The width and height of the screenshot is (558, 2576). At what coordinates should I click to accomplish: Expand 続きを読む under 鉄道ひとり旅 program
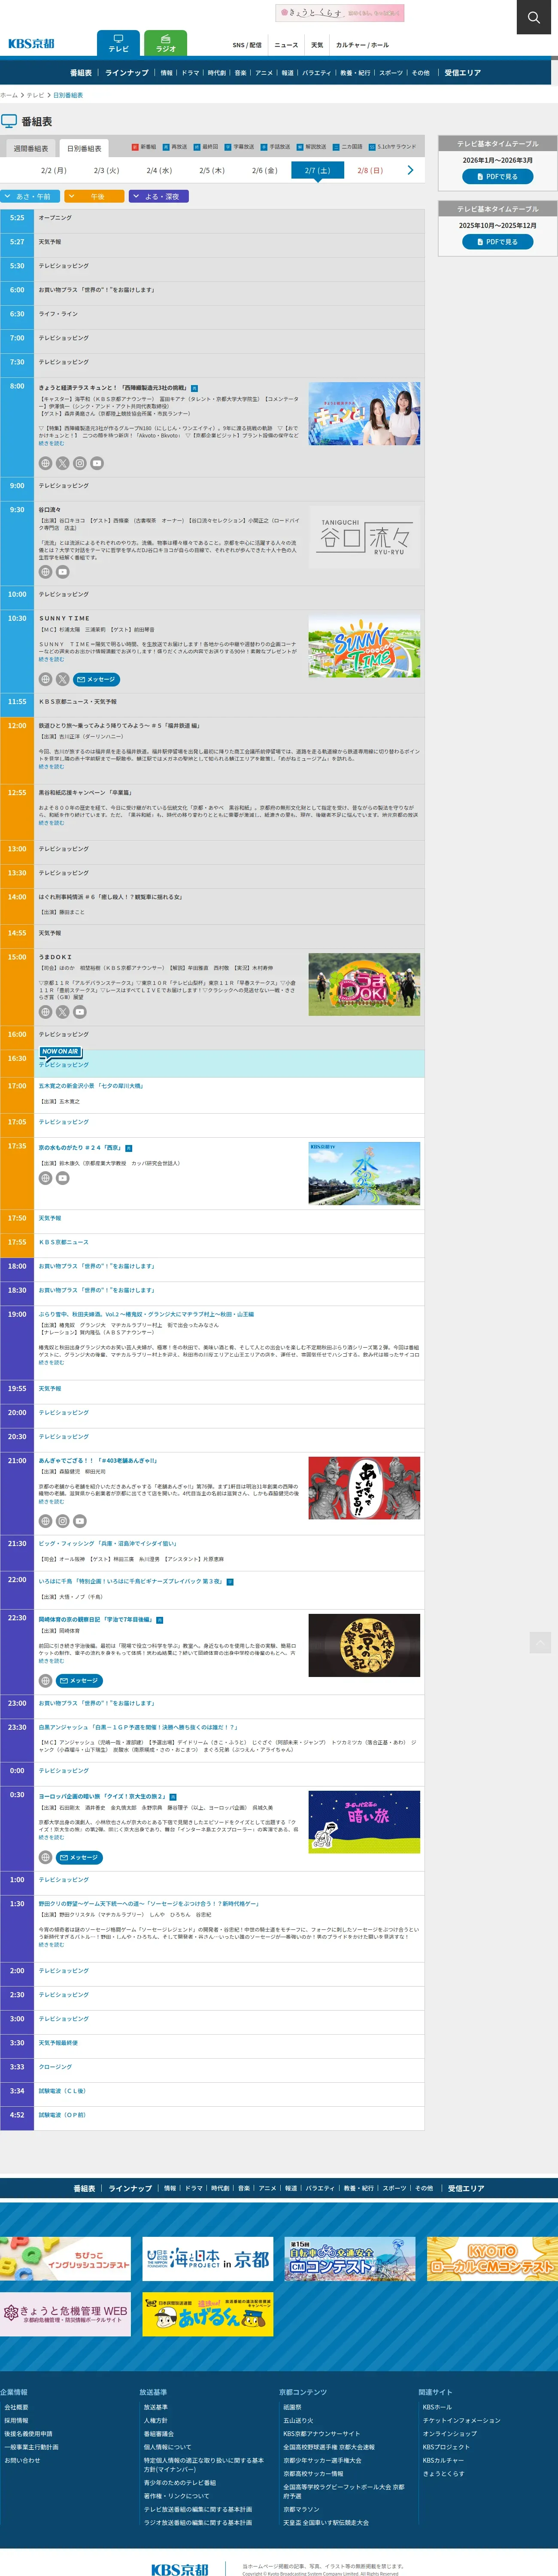[x=51, y=767]
